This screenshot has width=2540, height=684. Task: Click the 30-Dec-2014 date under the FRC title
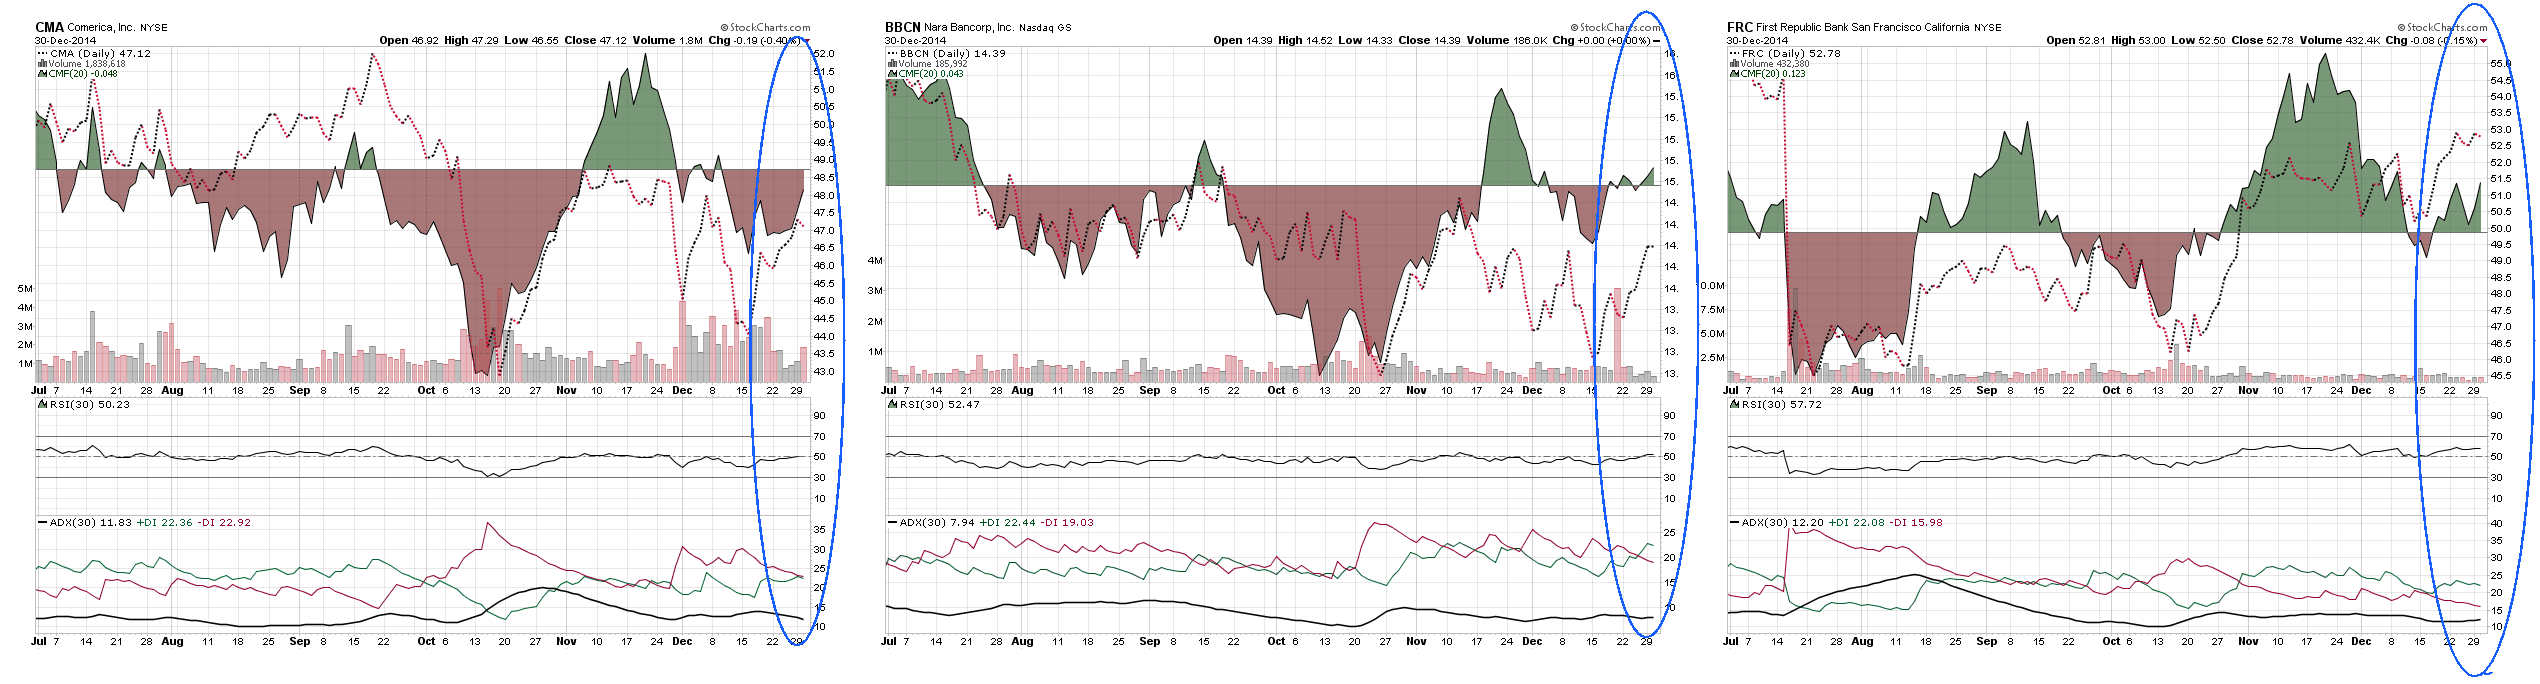pos(1757,41)
